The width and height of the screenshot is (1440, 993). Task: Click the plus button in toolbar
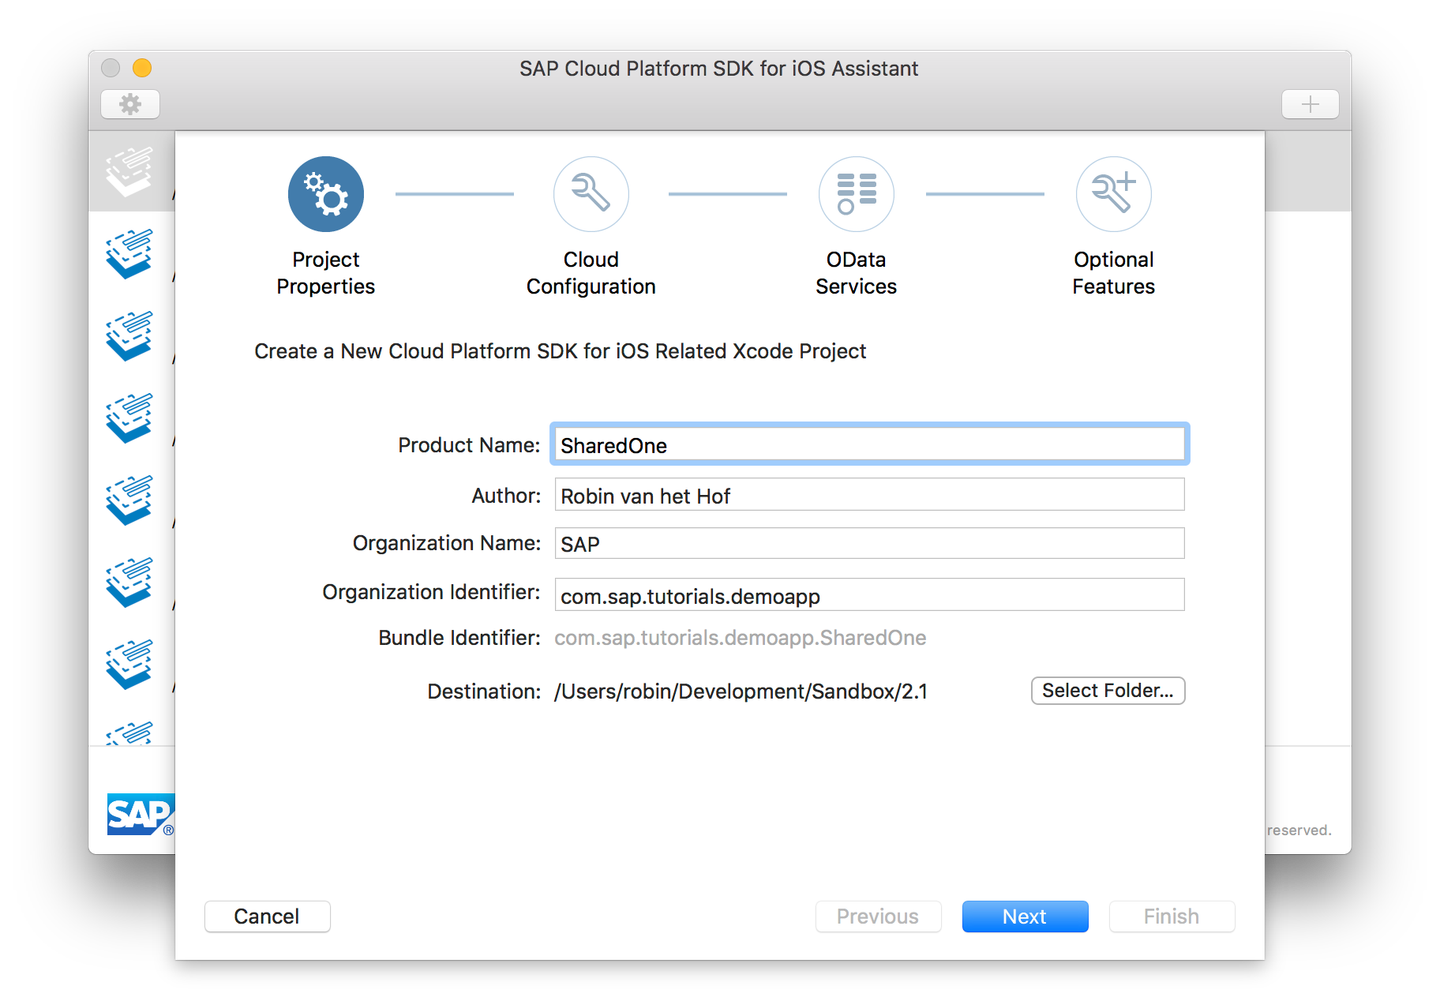tap(1310, 104)
